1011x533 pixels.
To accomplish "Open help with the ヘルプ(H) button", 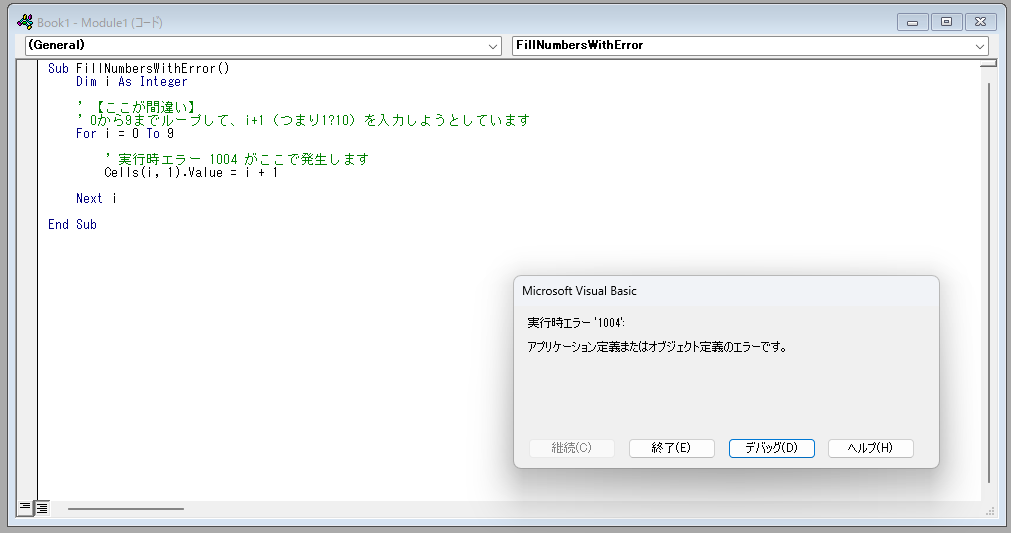I will (x=870, y=448).
